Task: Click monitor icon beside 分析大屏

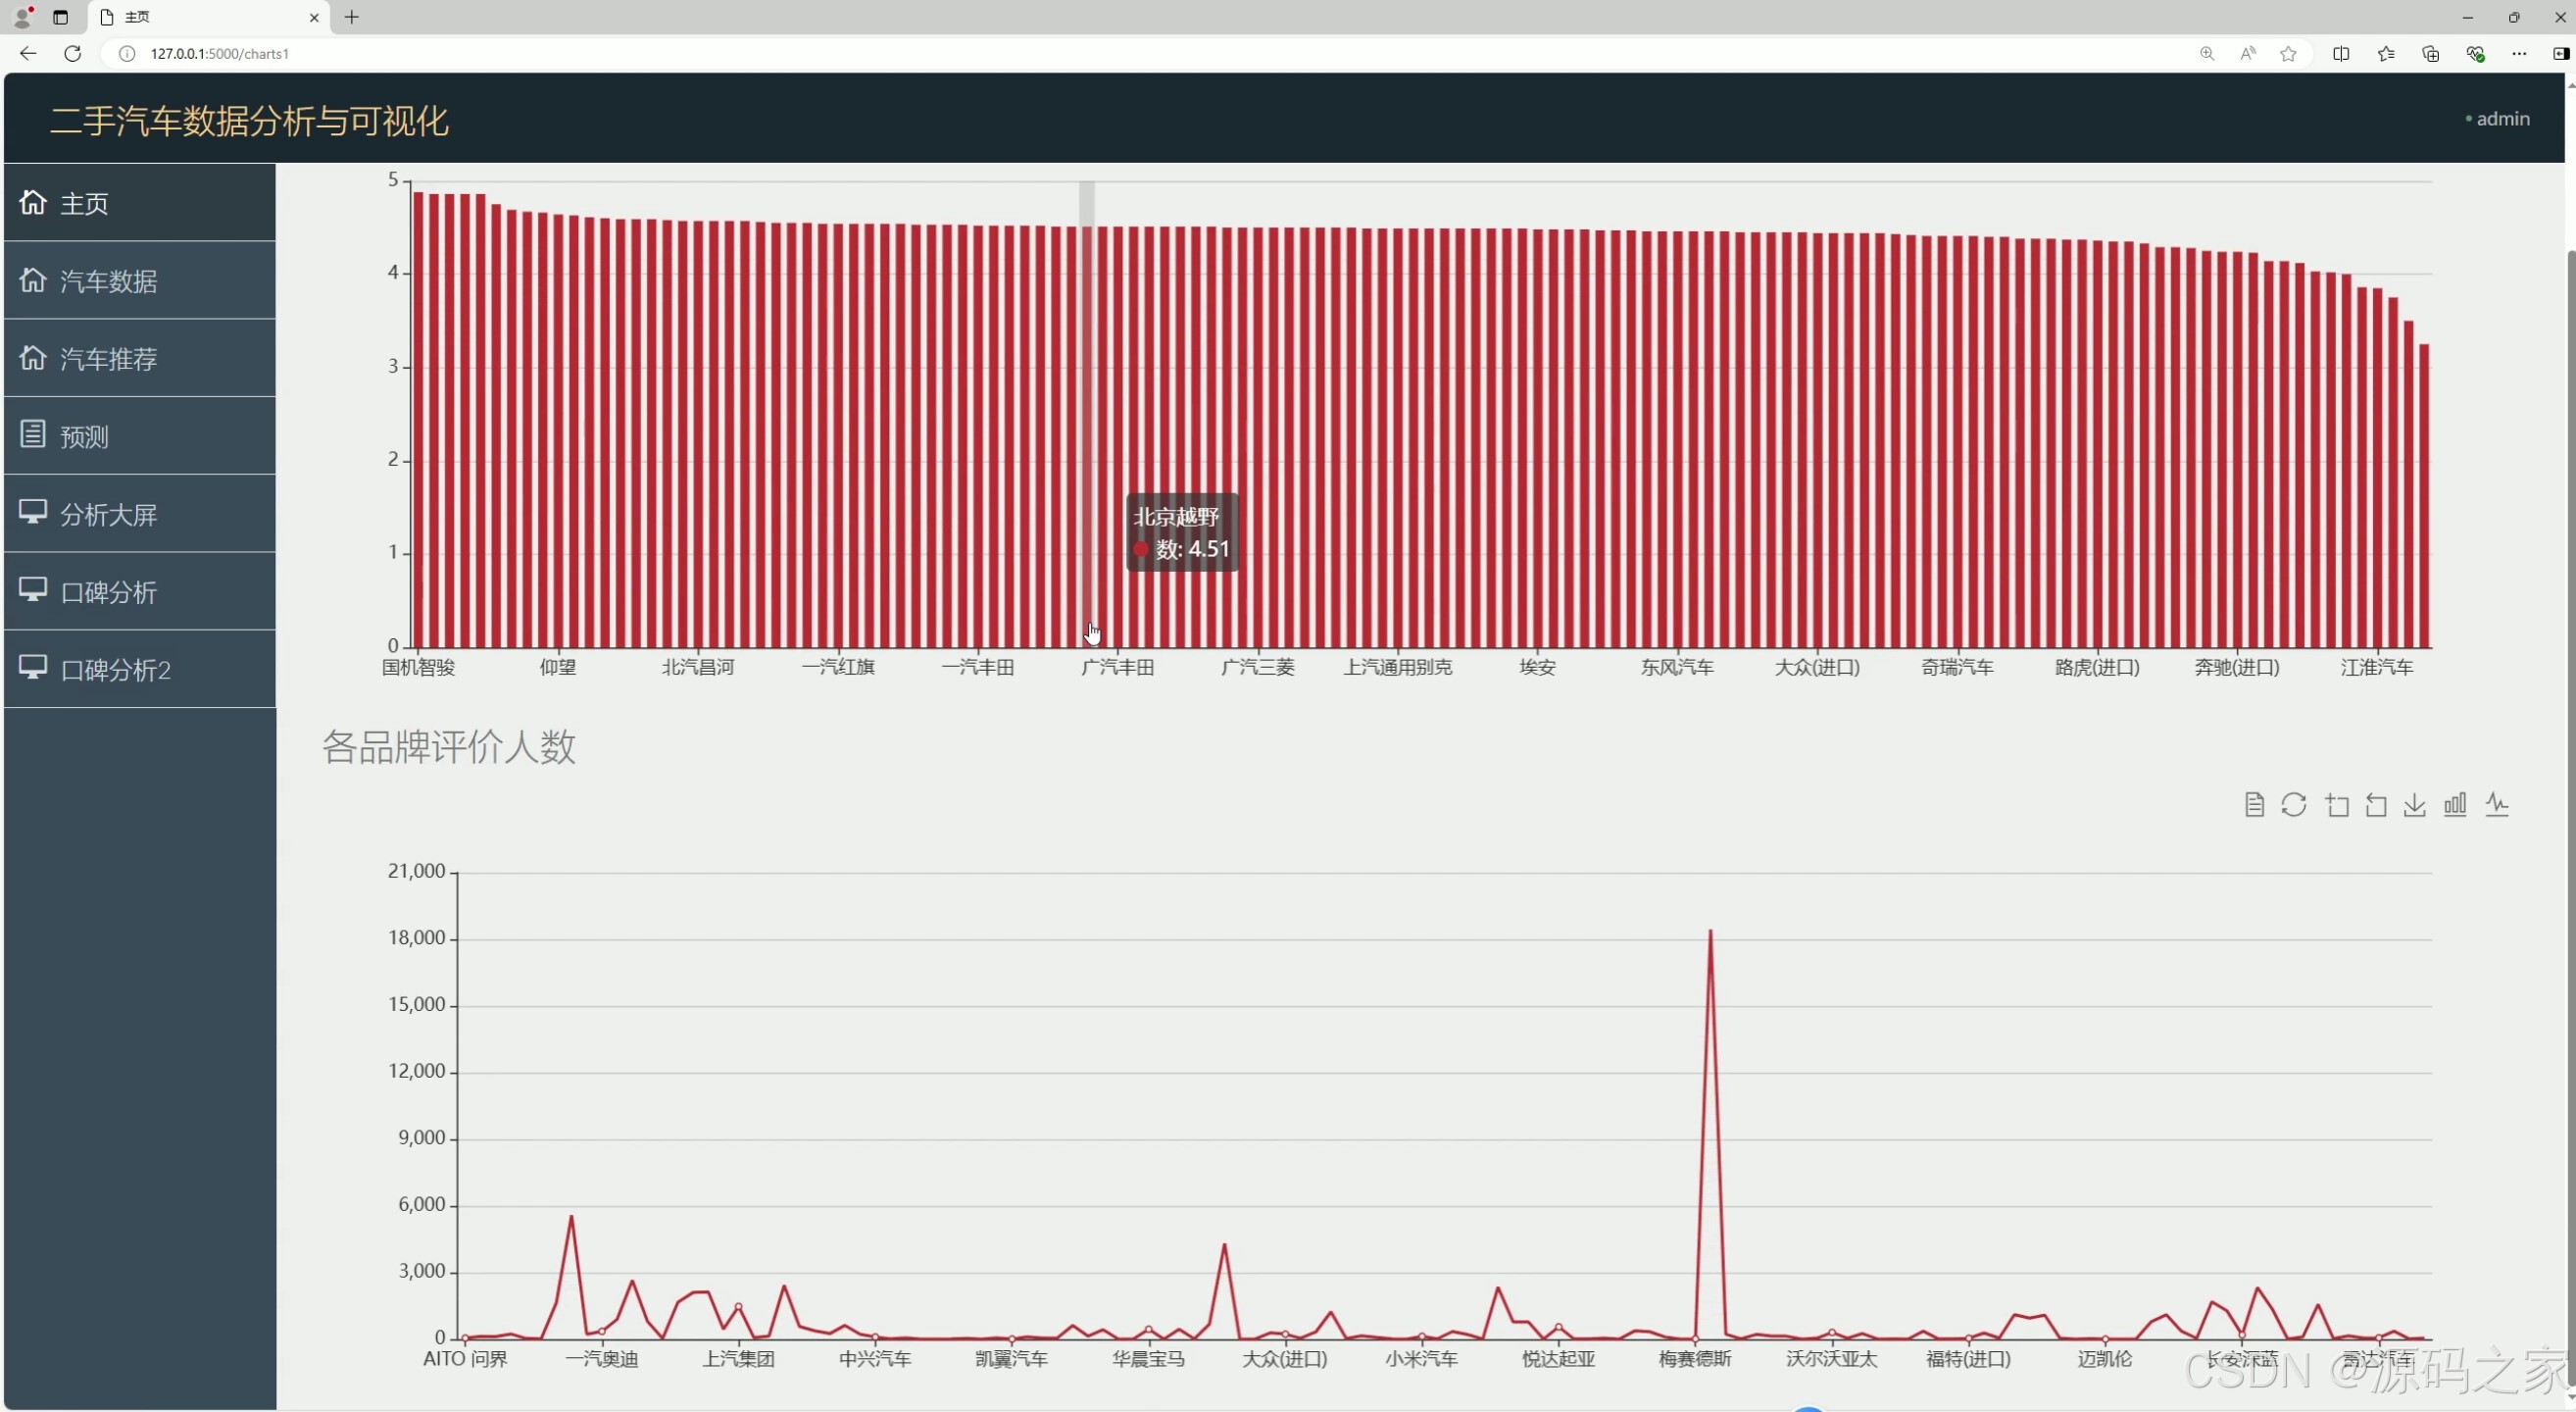Action: tap(33, 512)
